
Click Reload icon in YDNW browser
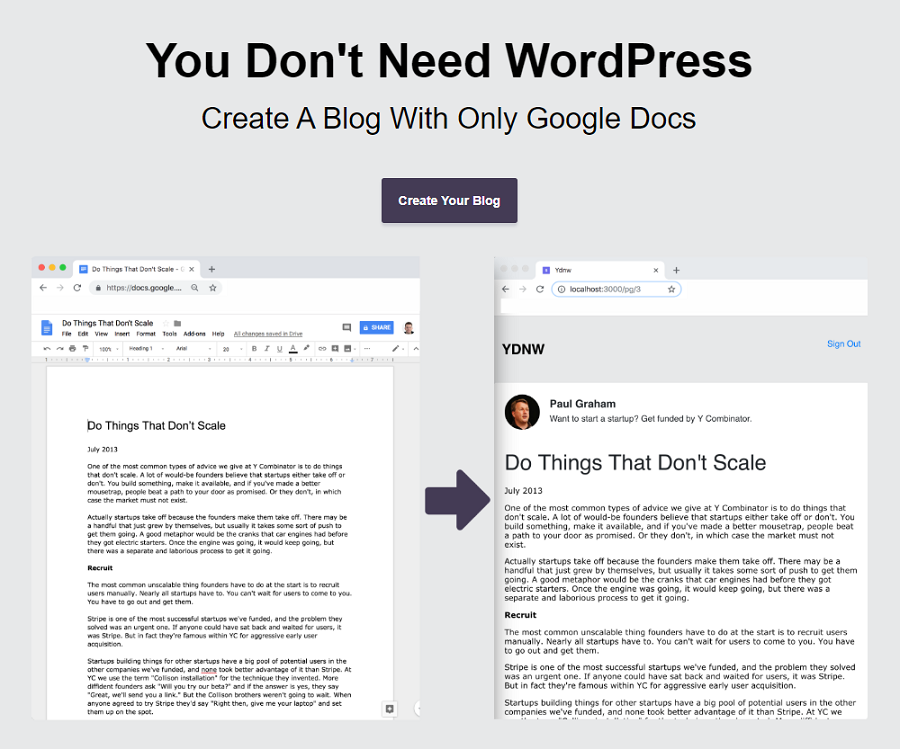[540, 289]
